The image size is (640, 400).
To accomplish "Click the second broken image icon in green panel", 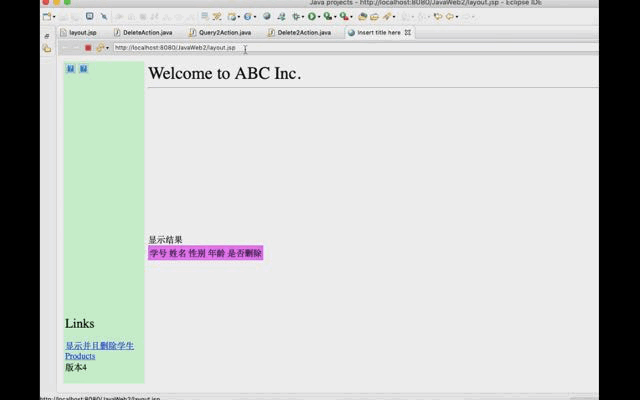I will pos(83,69).
